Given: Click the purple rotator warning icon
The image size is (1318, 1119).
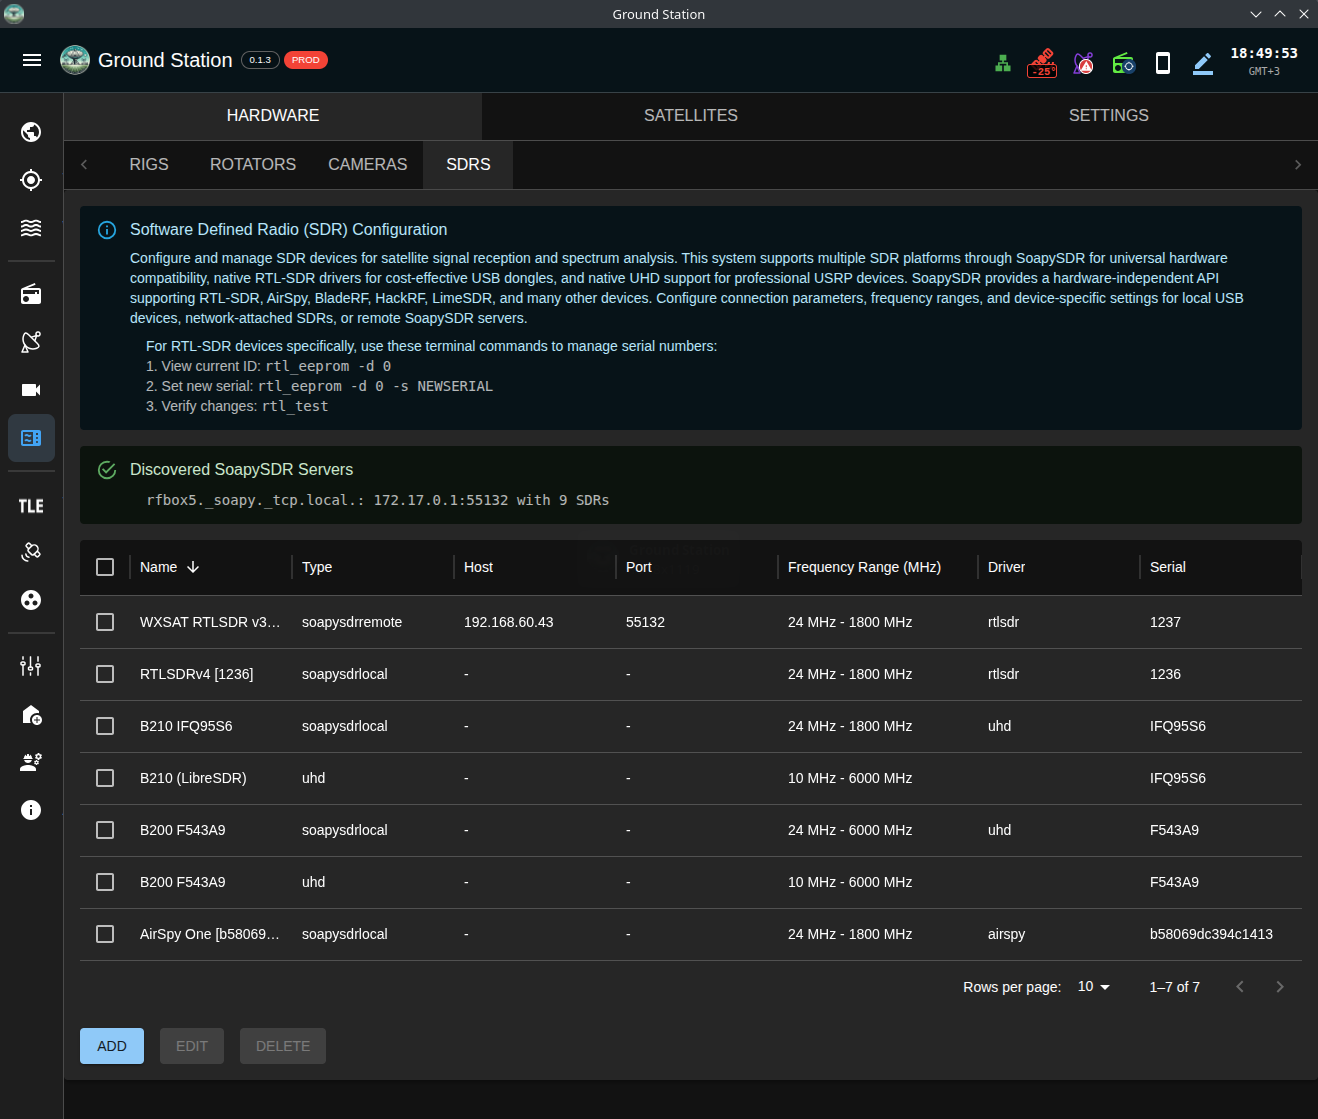Looking at the screenshot, I should 1083,62.
